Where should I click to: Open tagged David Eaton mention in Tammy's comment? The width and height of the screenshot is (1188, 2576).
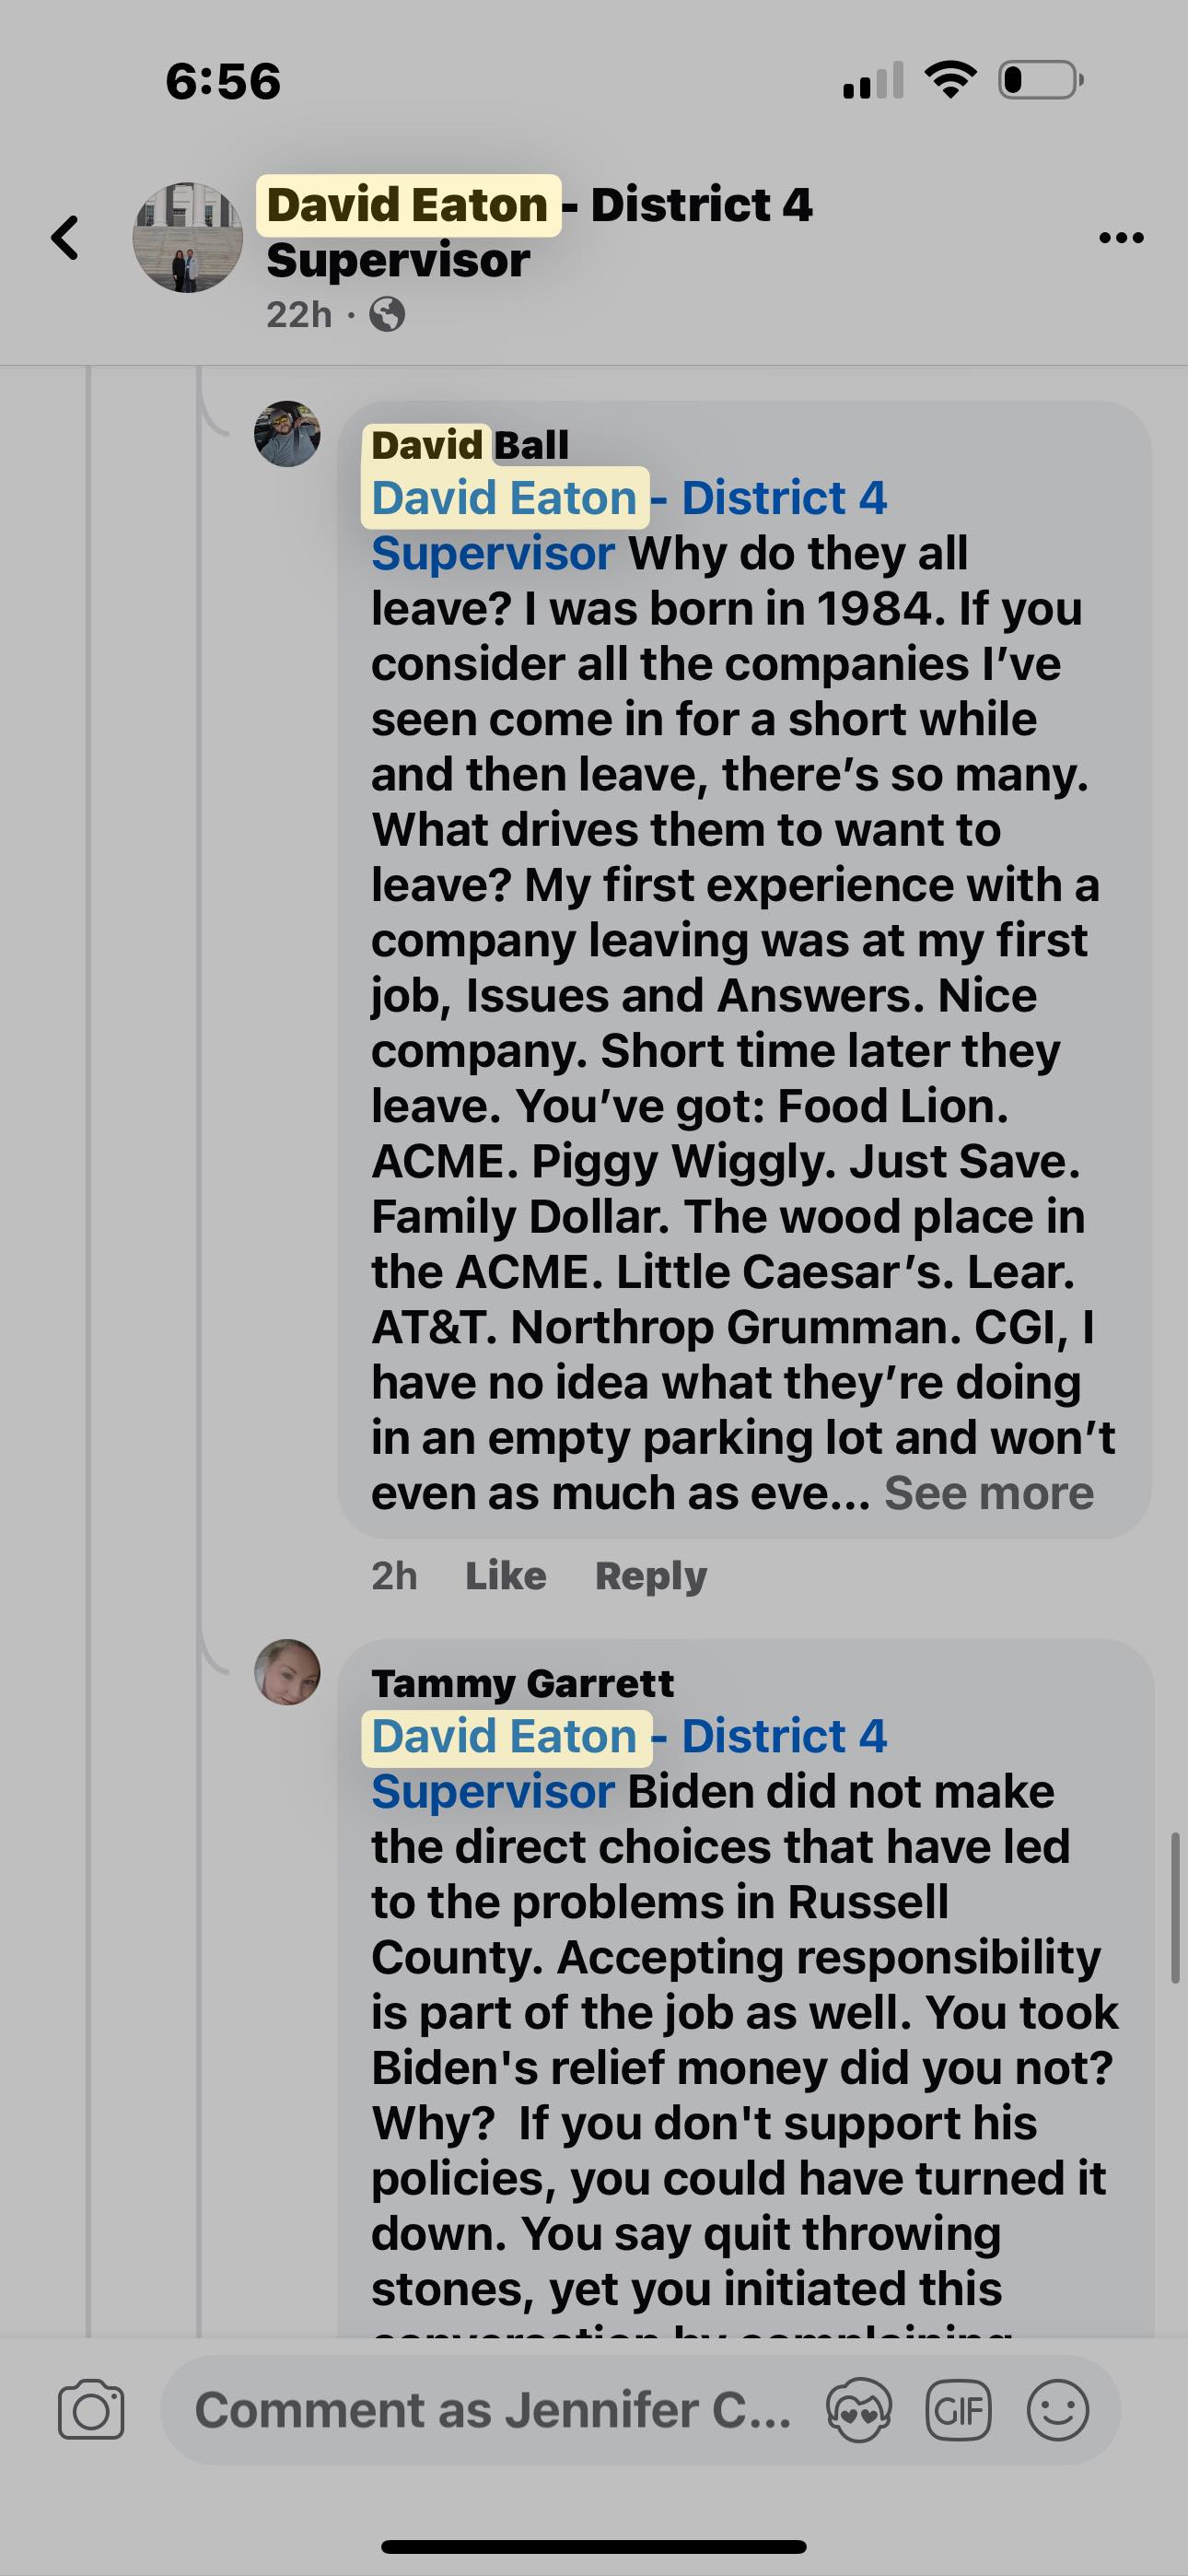505,1736
